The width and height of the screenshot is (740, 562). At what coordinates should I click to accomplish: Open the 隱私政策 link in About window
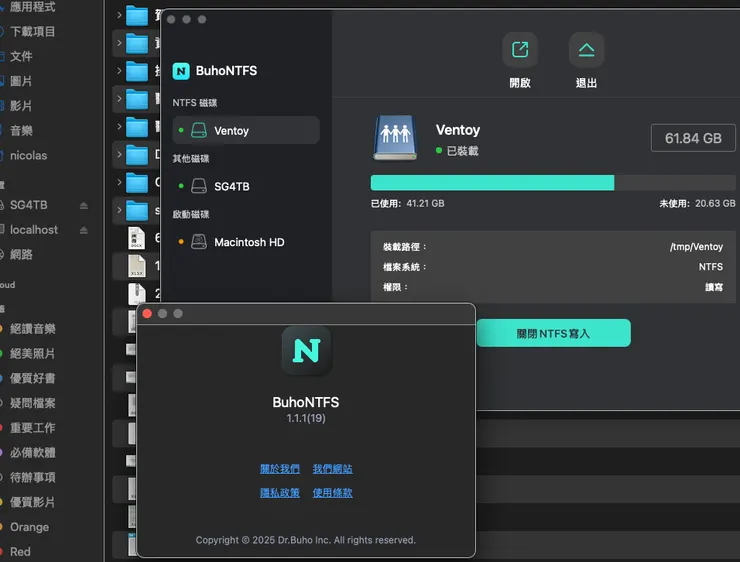point(280,493)
